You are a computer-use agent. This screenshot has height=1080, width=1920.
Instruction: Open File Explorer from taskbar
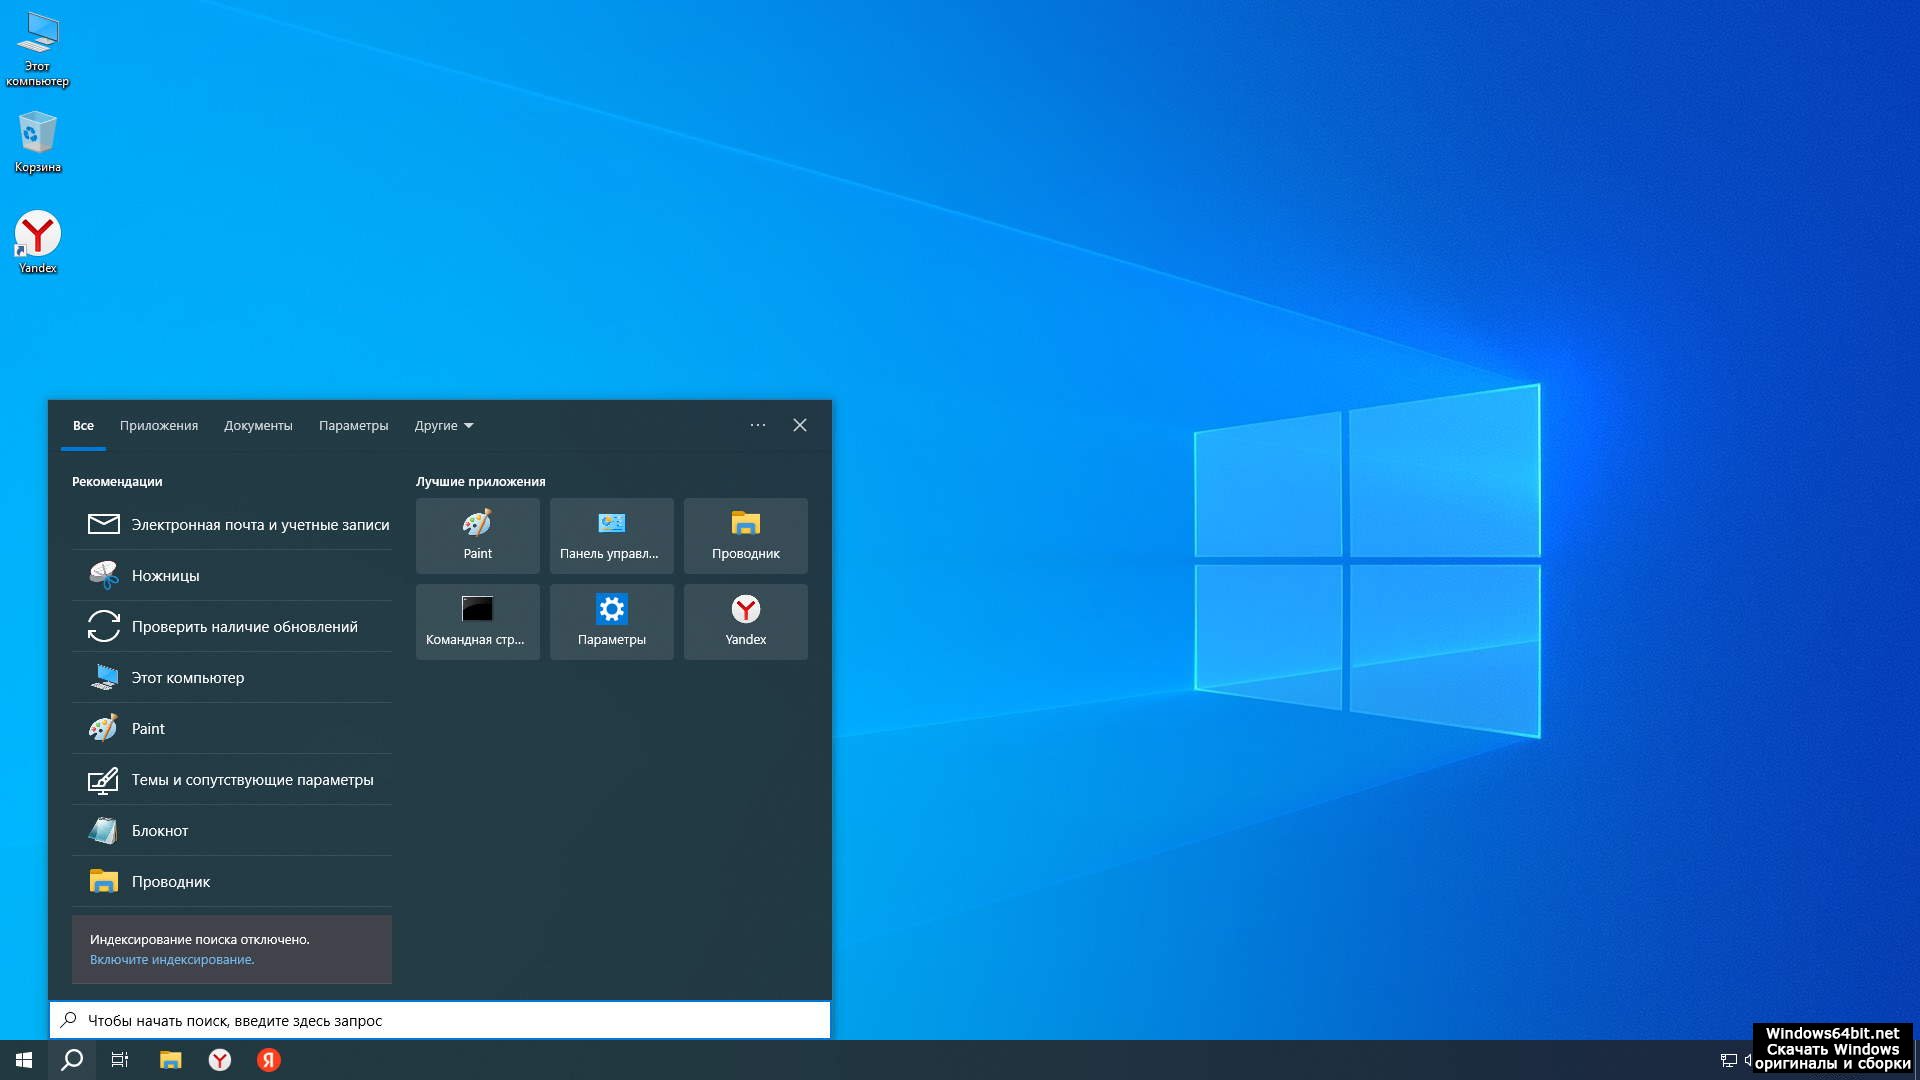pyautogui.click(x=171, y=1060)
